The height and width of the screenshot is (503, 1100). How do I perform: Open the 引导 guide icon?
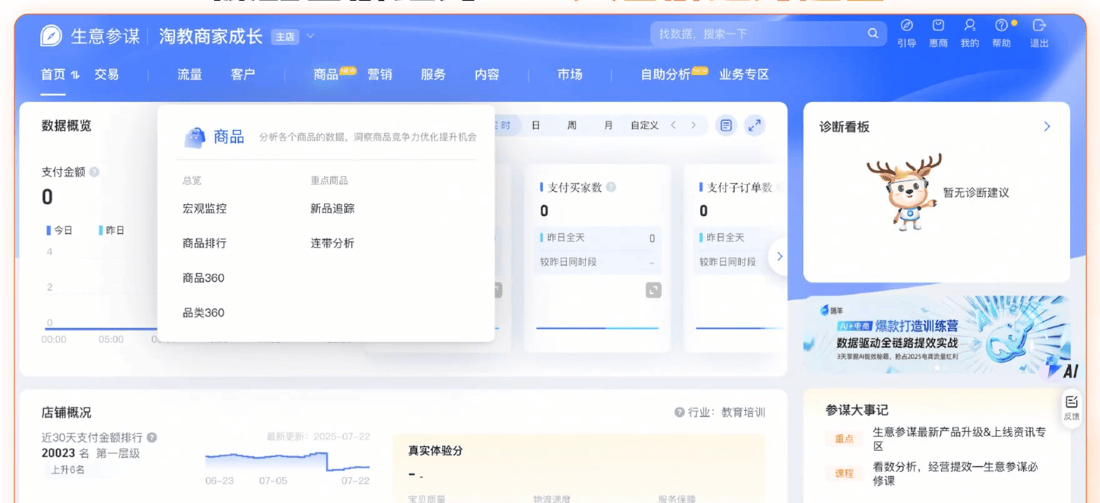pyautogui.click(x=906, y=26)
